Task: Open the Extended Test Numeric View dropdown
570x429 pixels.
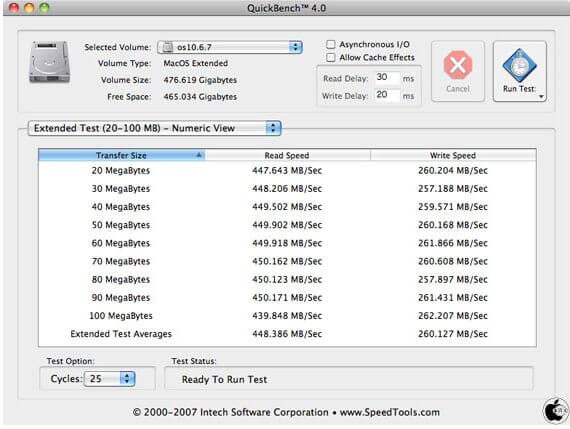Action: 154,128
